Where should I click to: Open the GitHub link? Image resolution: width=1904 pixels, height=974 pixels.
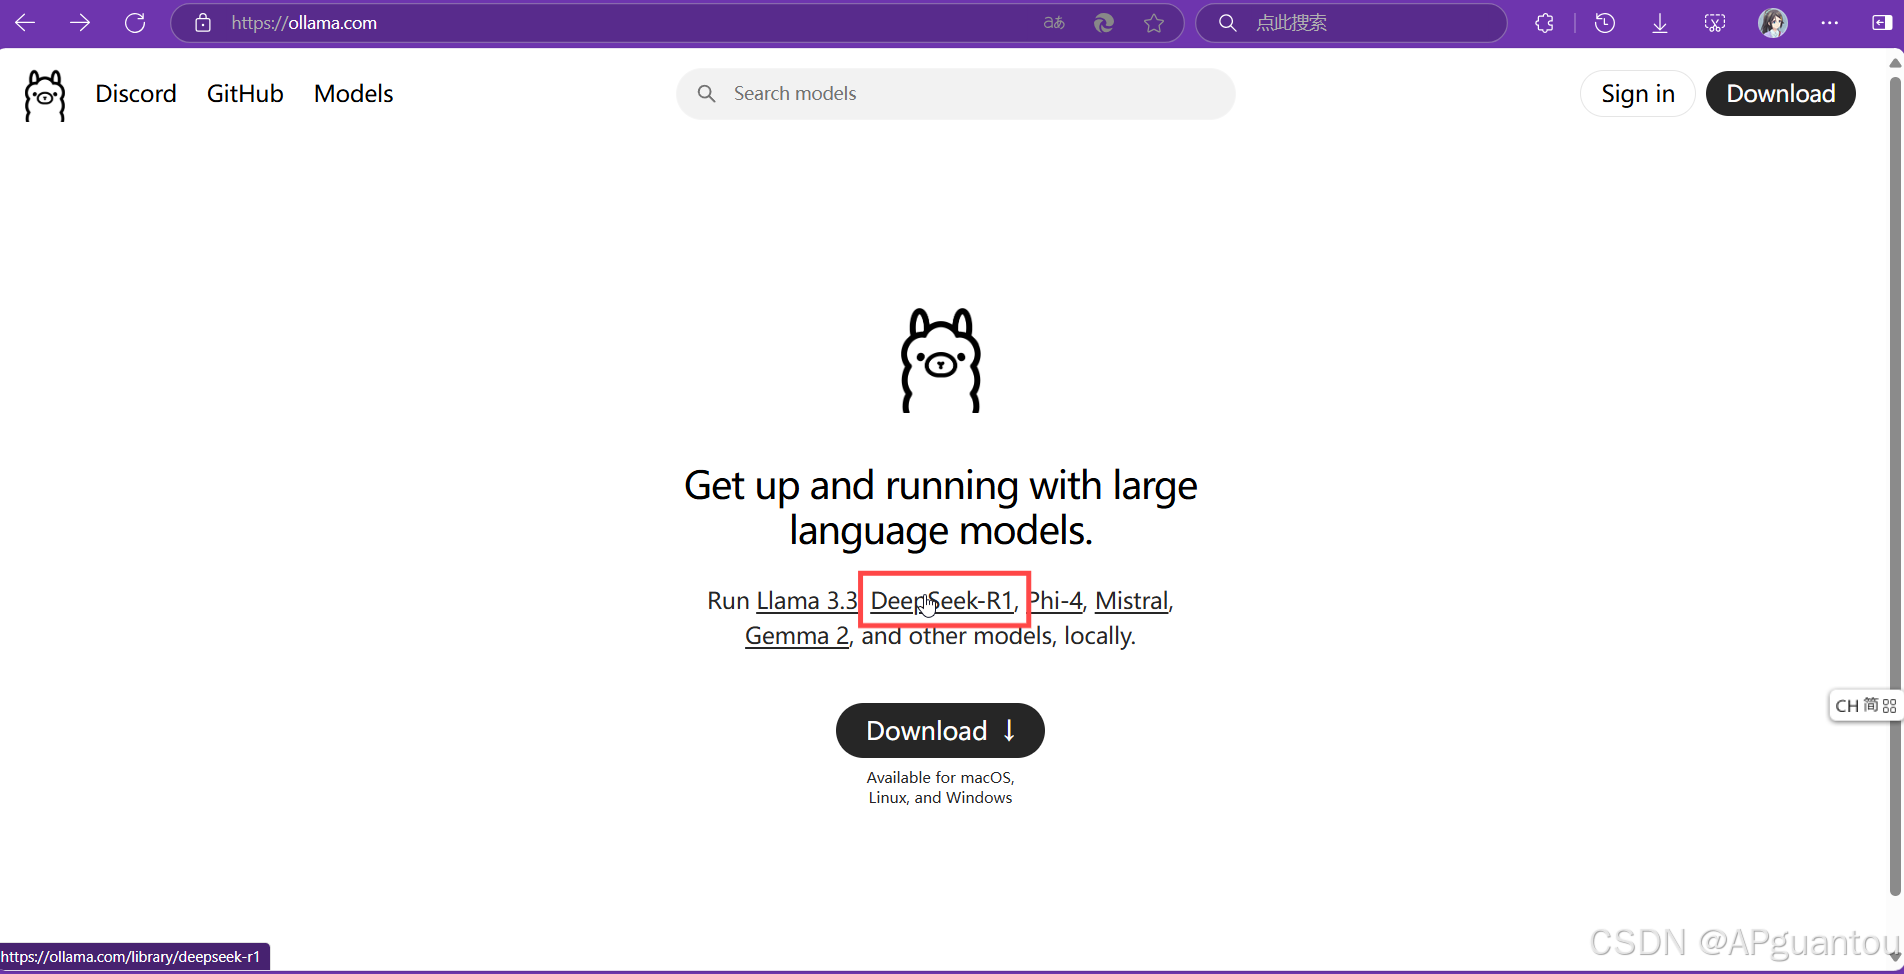tap(245, 93)
